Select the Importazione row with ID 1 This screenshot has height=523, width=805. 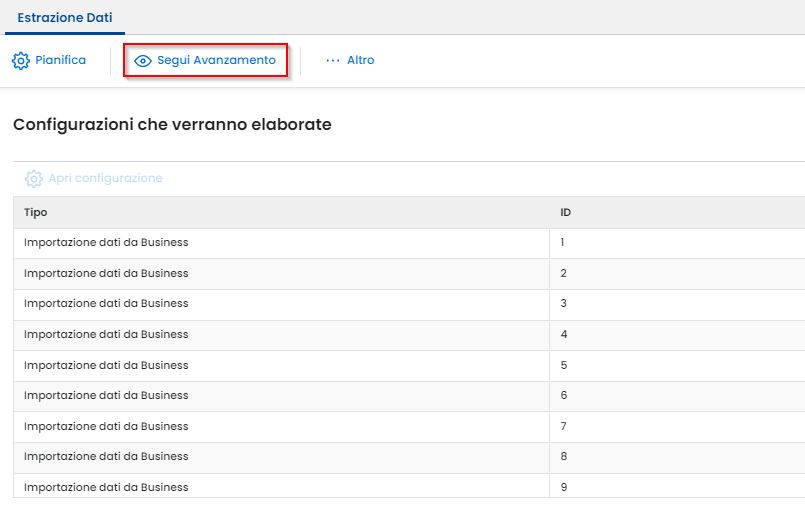tap(106, 243)
